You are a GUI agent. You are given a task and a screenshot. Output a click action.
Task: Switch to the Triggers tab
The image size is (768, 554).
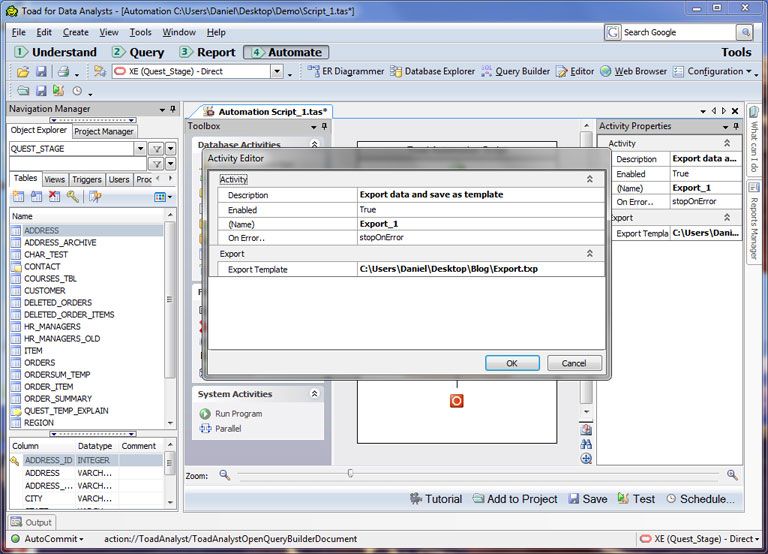coord(87,179)
